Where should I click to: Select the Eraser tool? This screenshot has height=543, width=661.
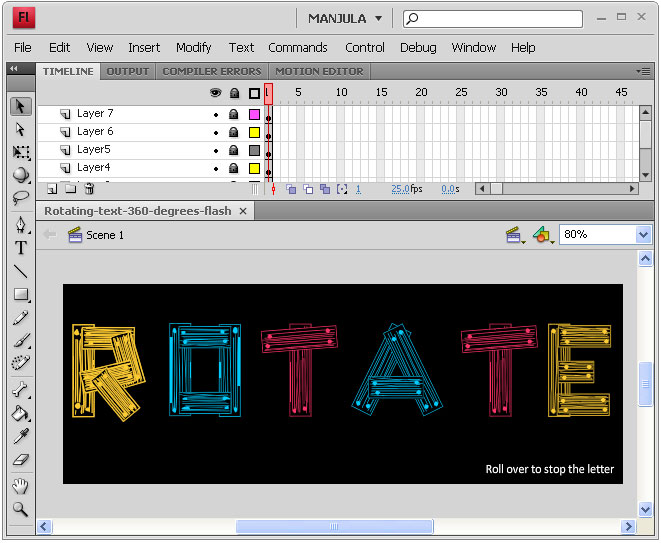coord(21,460)
